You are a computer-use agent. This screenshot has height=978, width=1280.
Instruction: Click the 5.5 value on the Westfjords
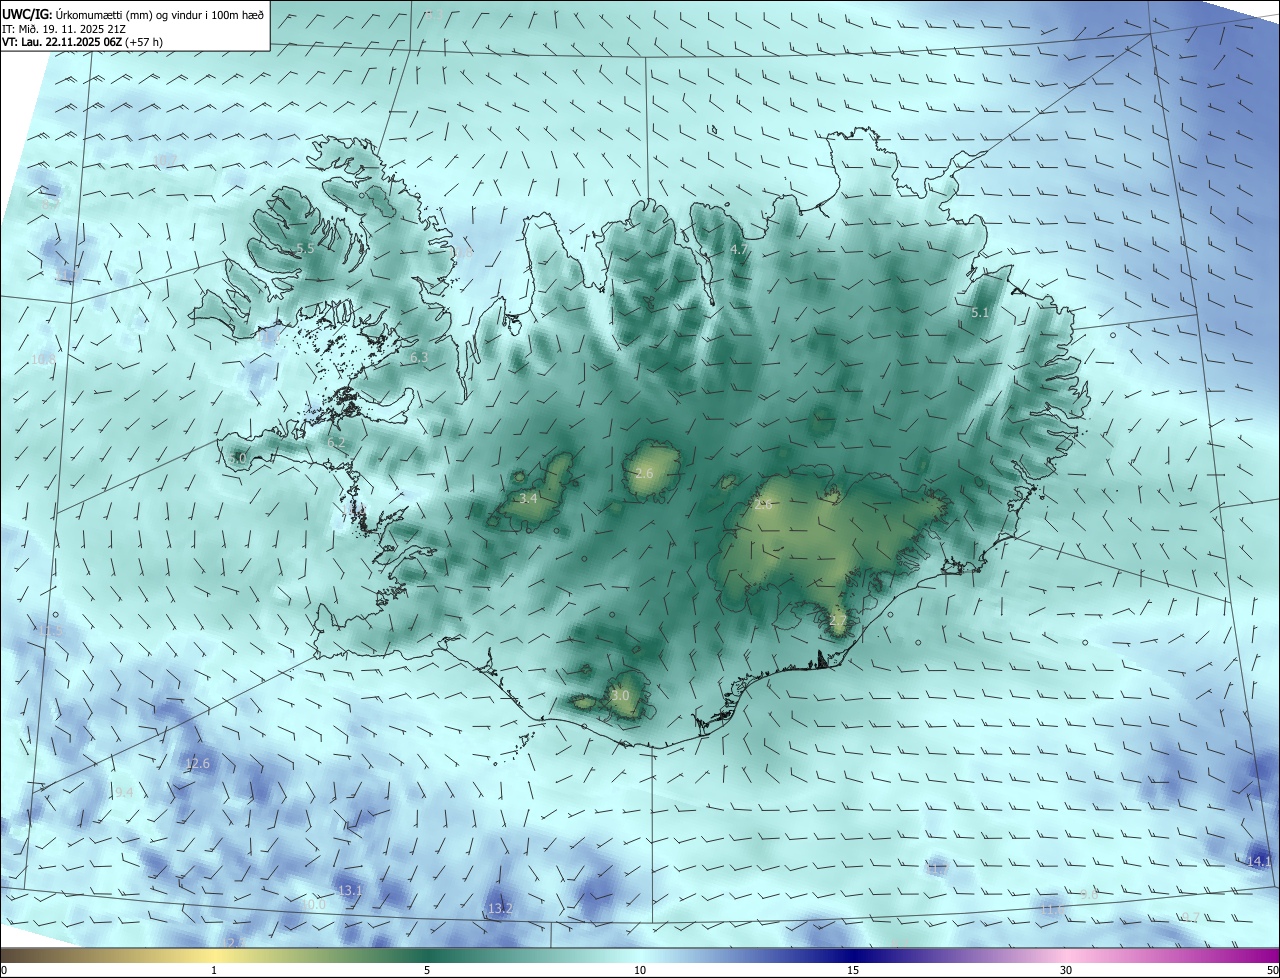pos(306,248)
